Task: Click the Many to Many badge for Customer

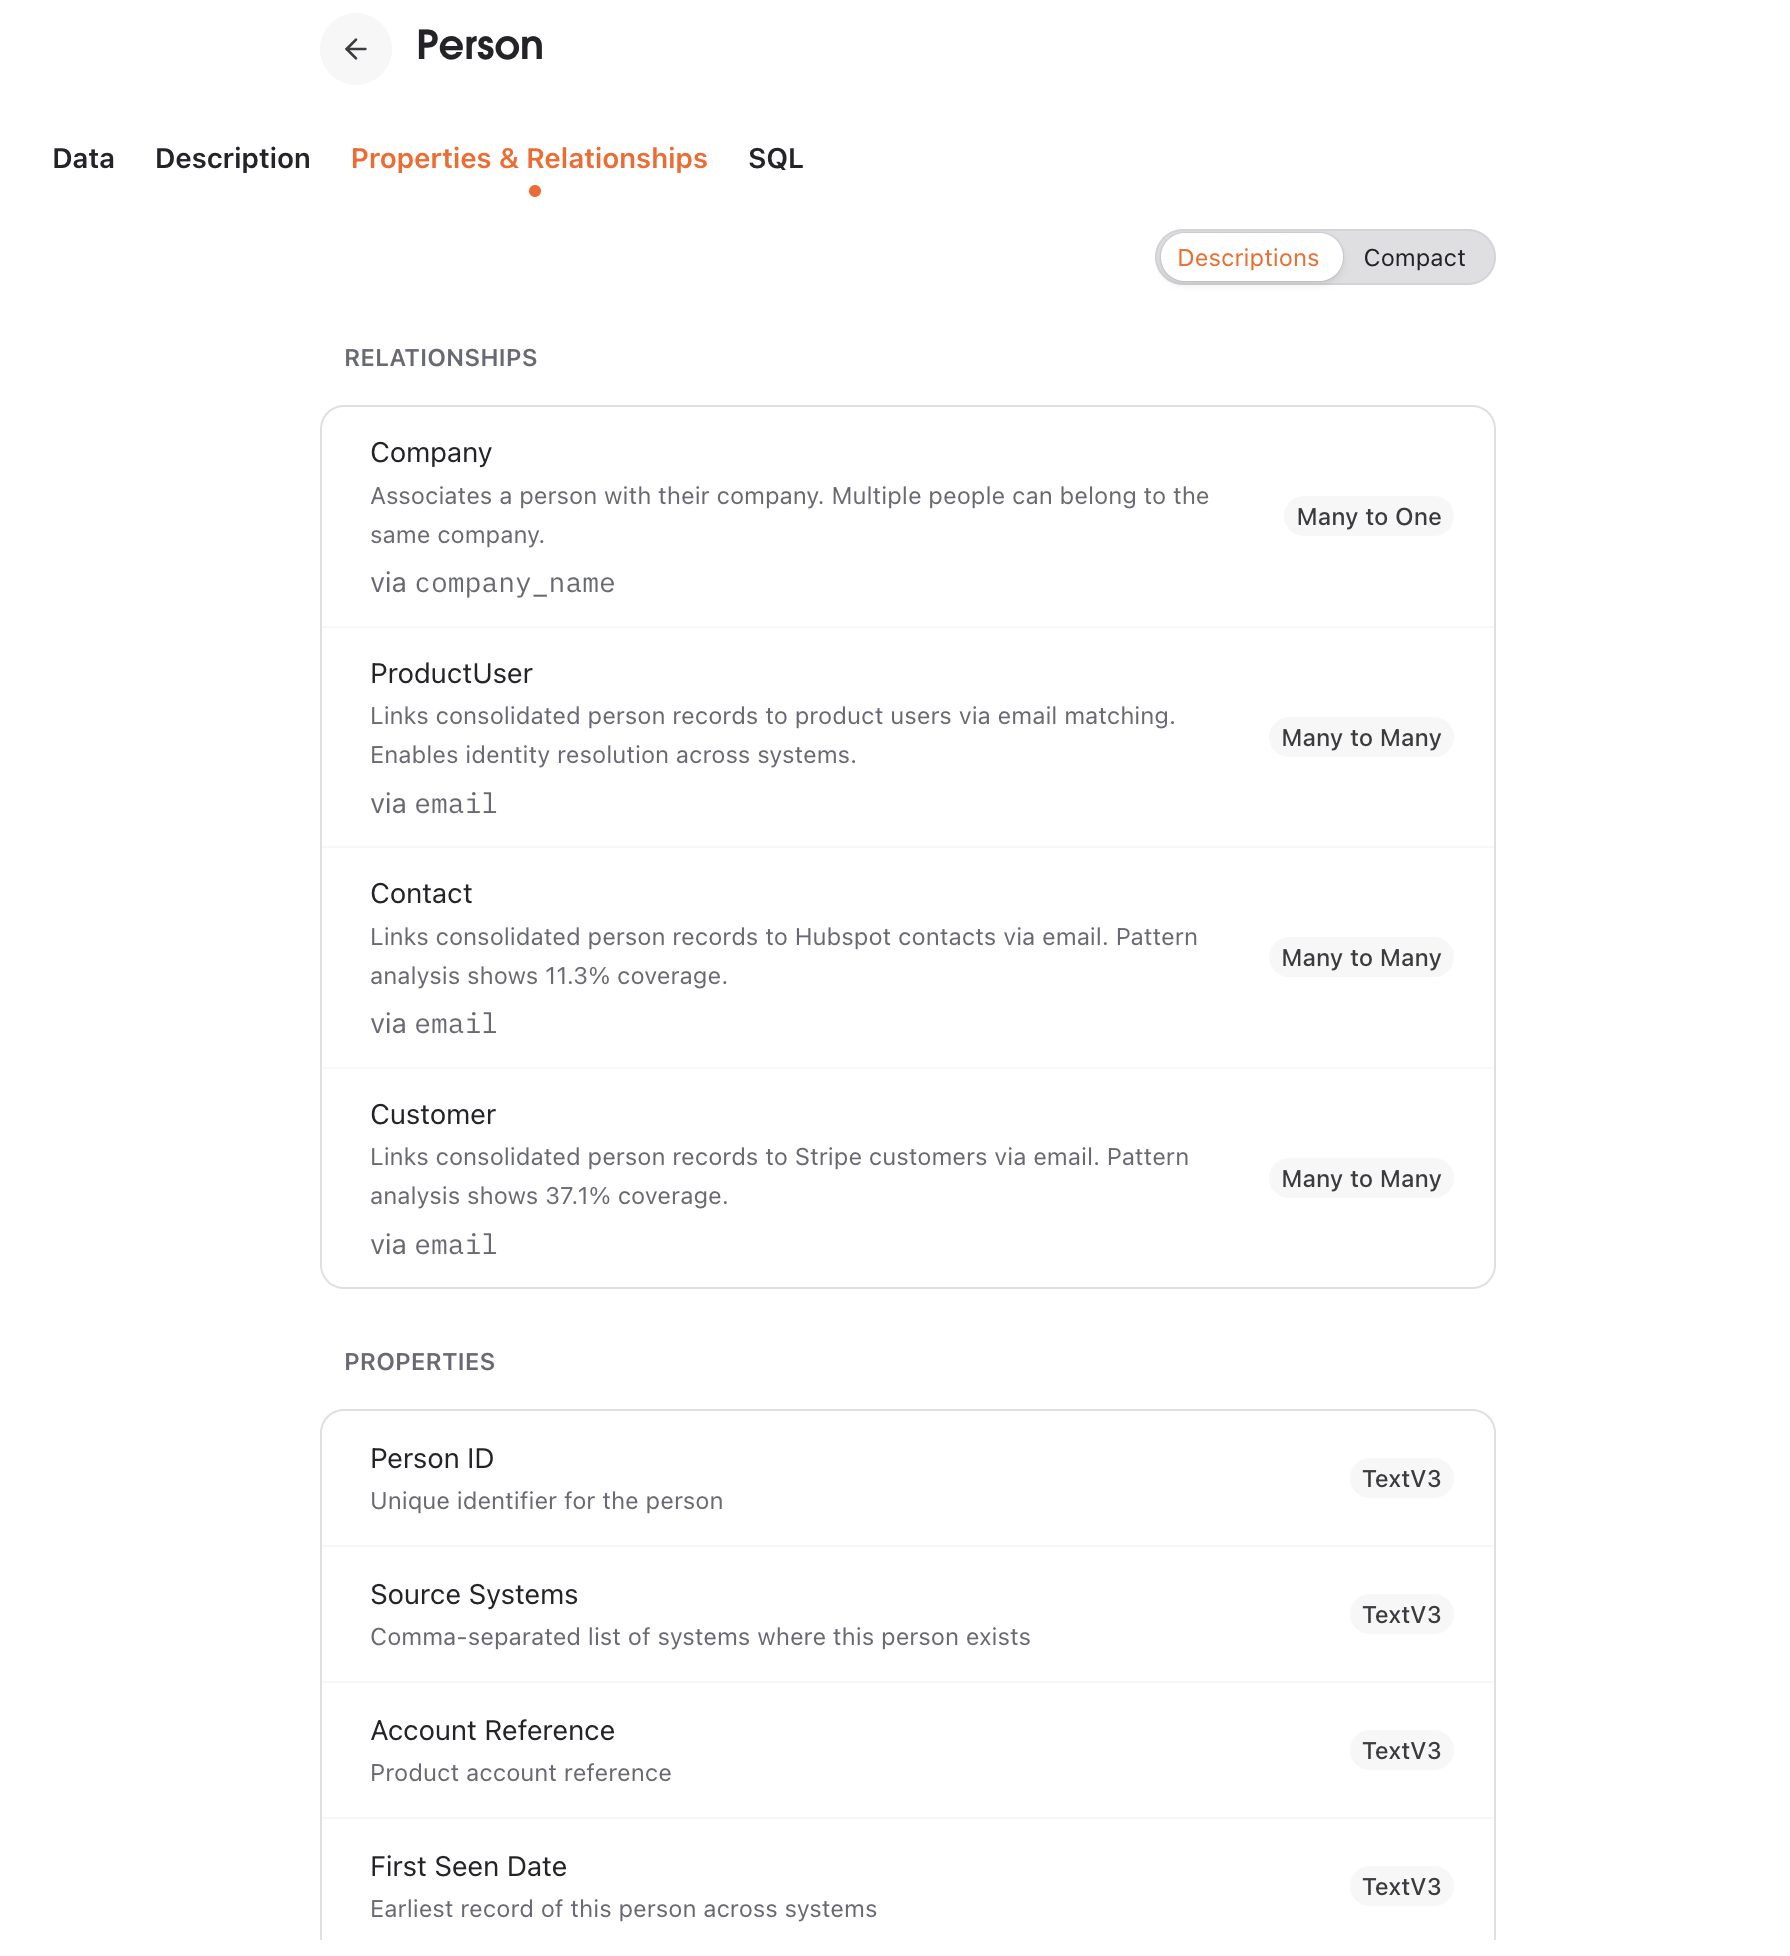Action: (x=1361, y=1178)
